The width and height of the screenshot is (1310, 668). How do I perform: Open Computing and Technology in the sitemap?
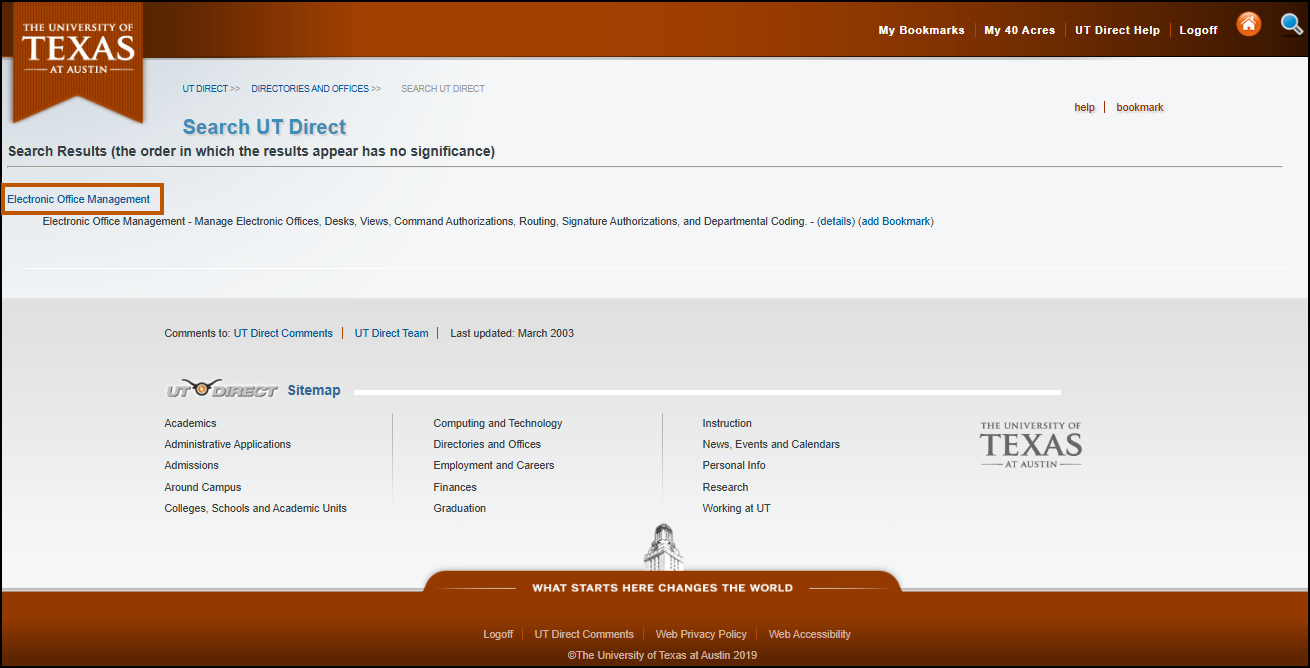(x=498, y=423)
